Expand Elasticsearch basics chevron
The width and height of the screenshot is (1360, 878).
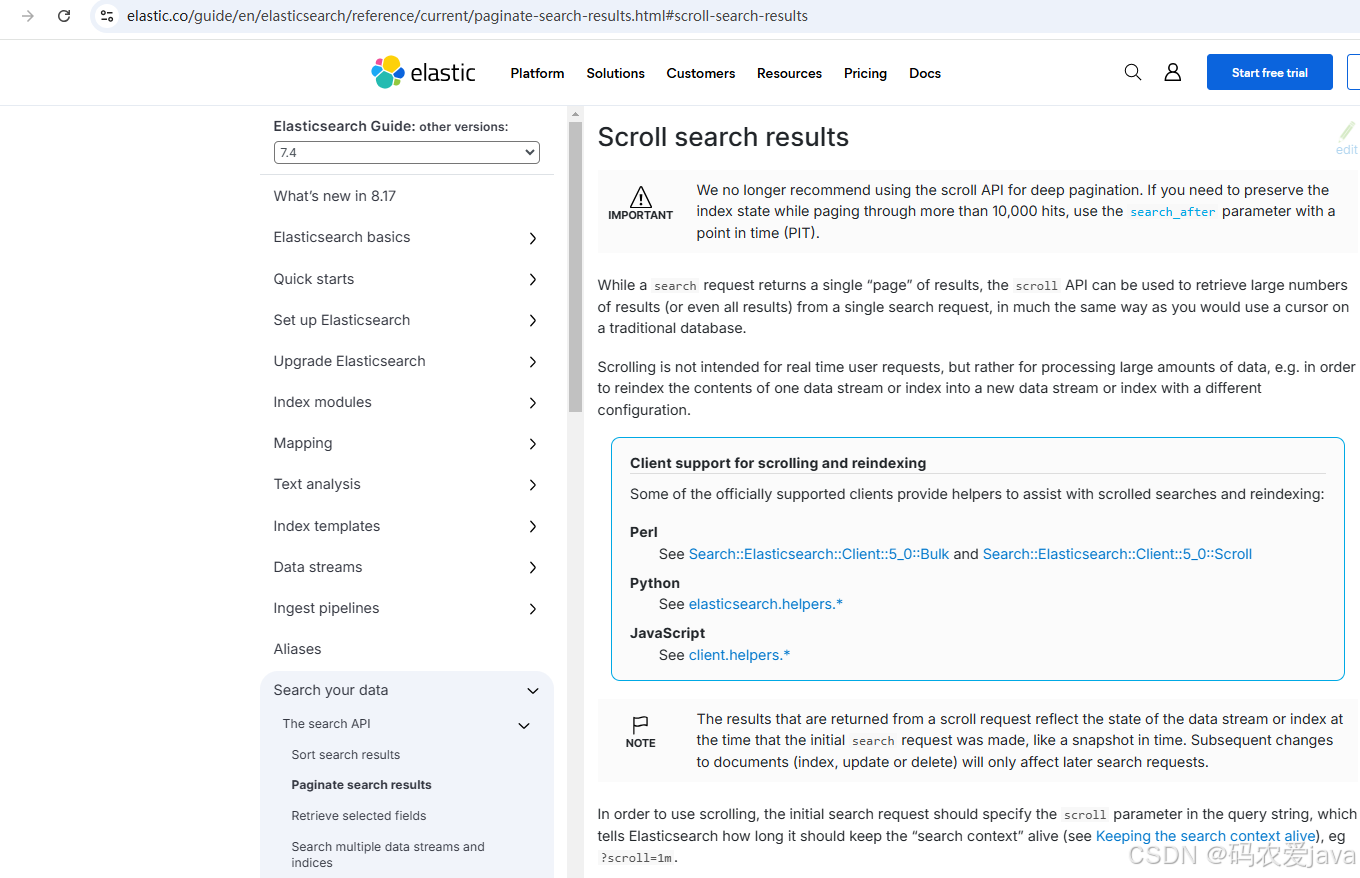[x=533, y=238]
